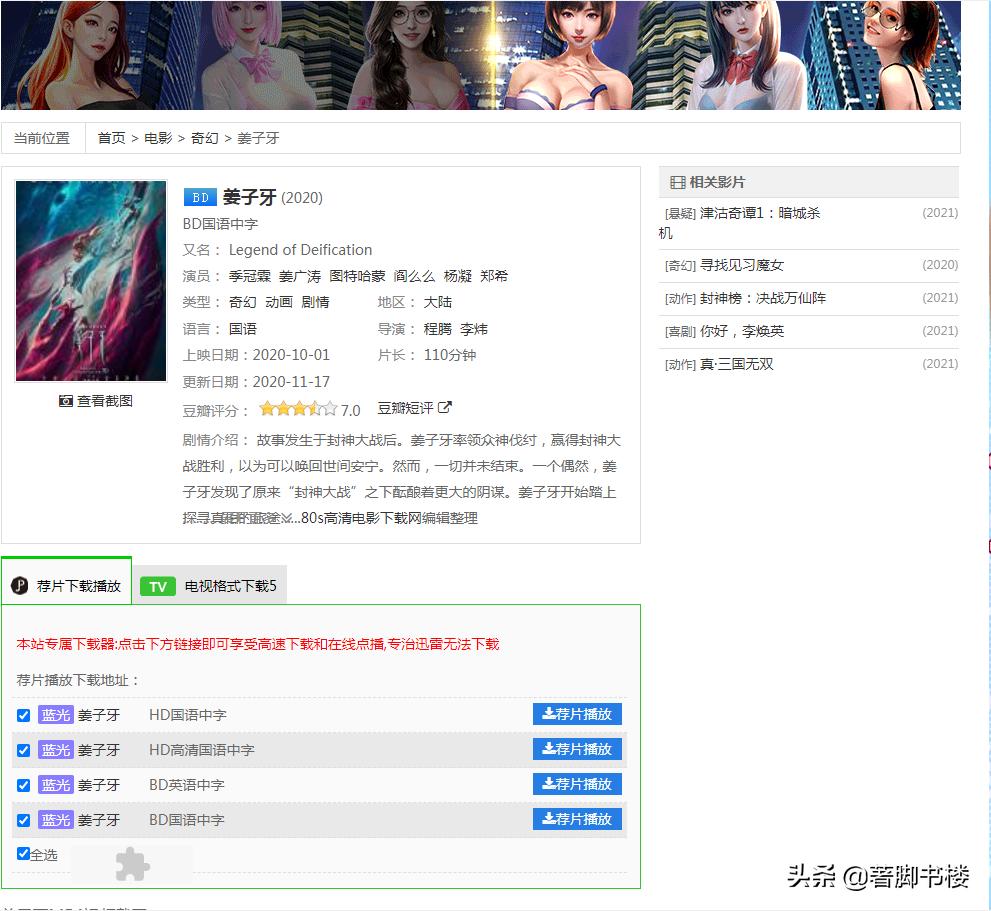Click the green TV icon on download tab
This screenshot has height=911, width=991.
point(157,585)
